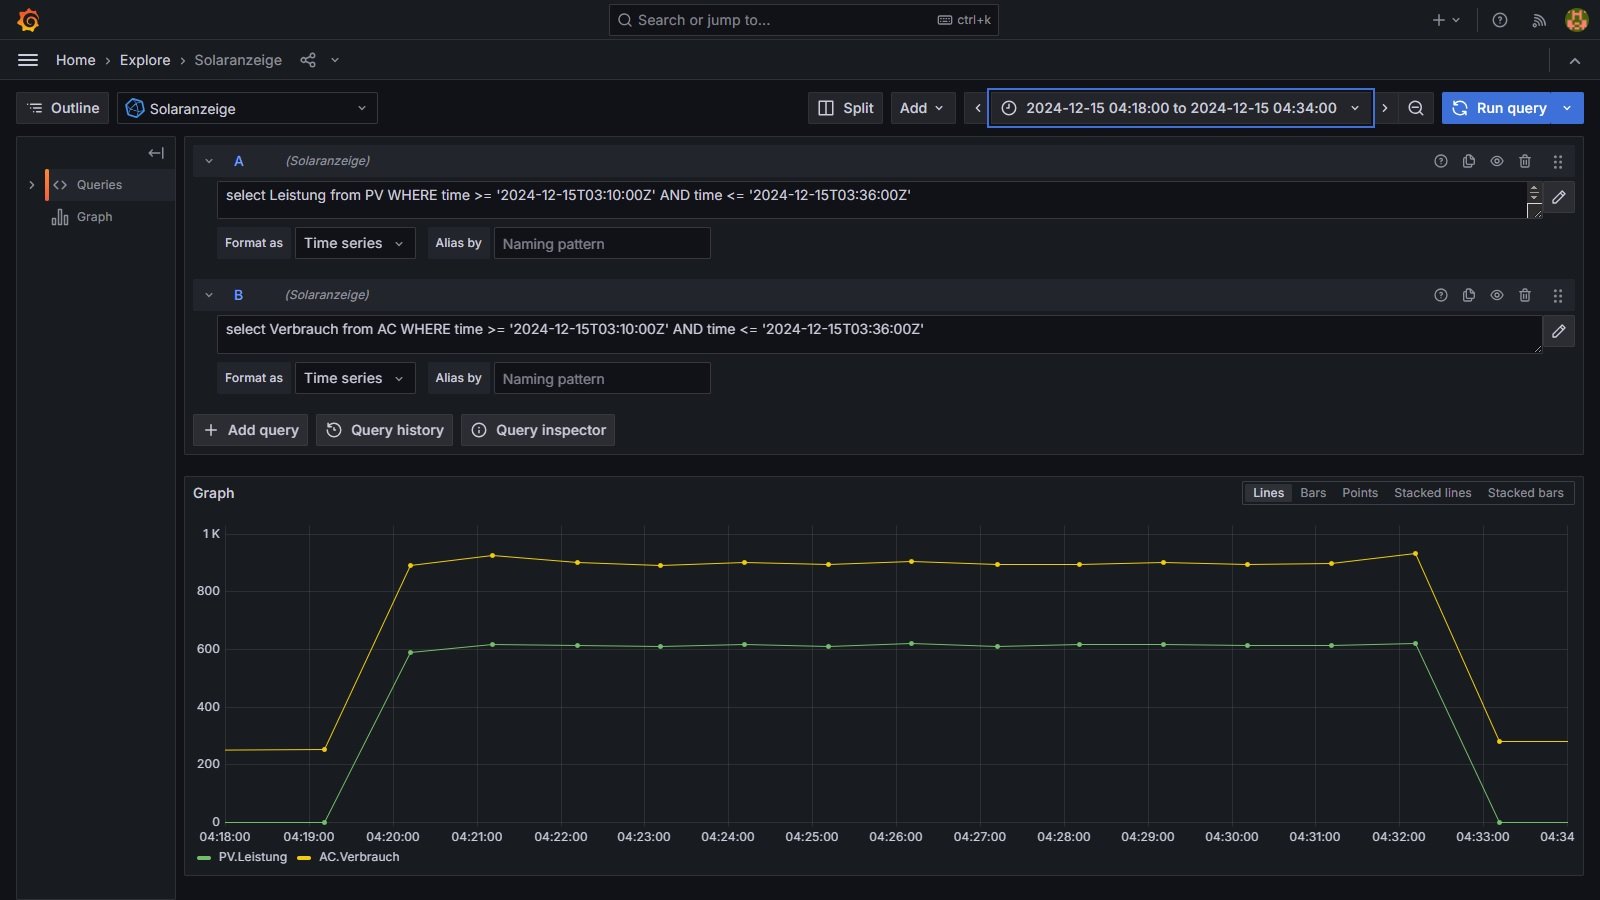Open the news feed RSS icon
This screenshot has width=1600, height=900.
point(1539,20)
